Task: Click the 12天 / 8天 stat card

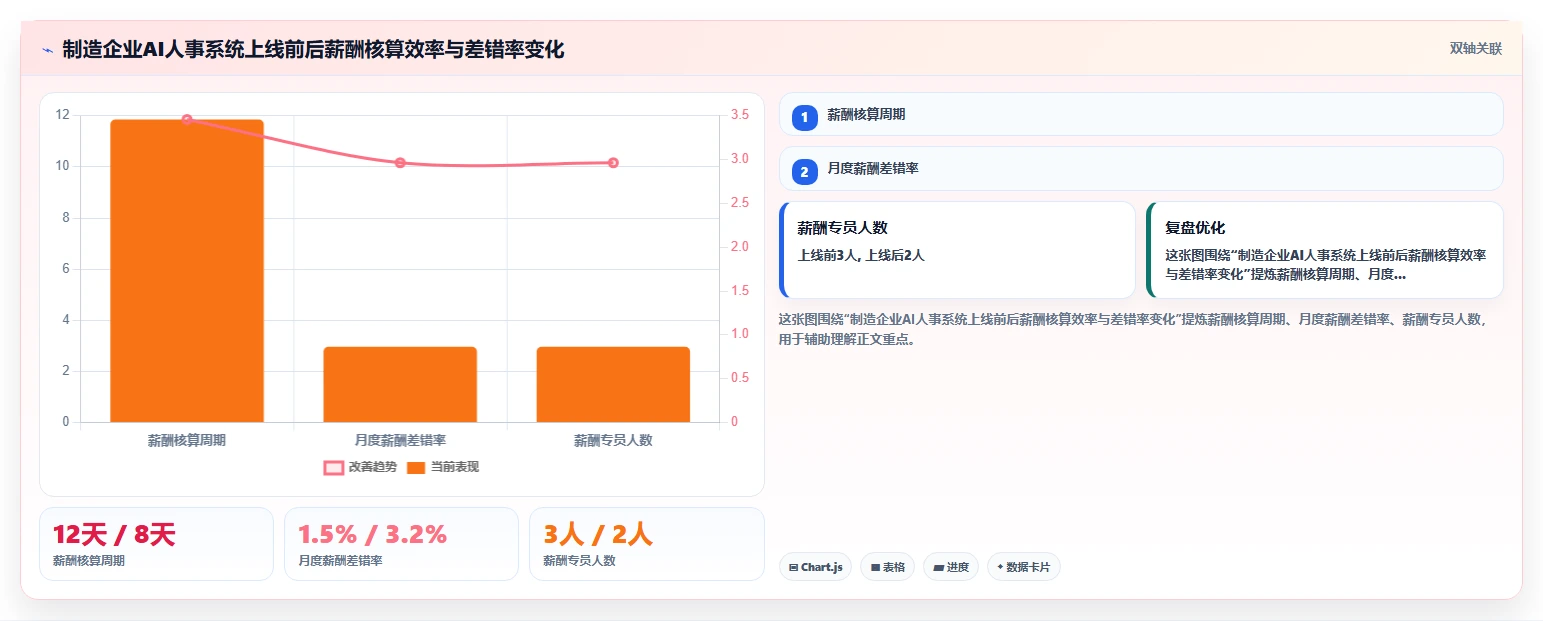Action: click(156, 544)
